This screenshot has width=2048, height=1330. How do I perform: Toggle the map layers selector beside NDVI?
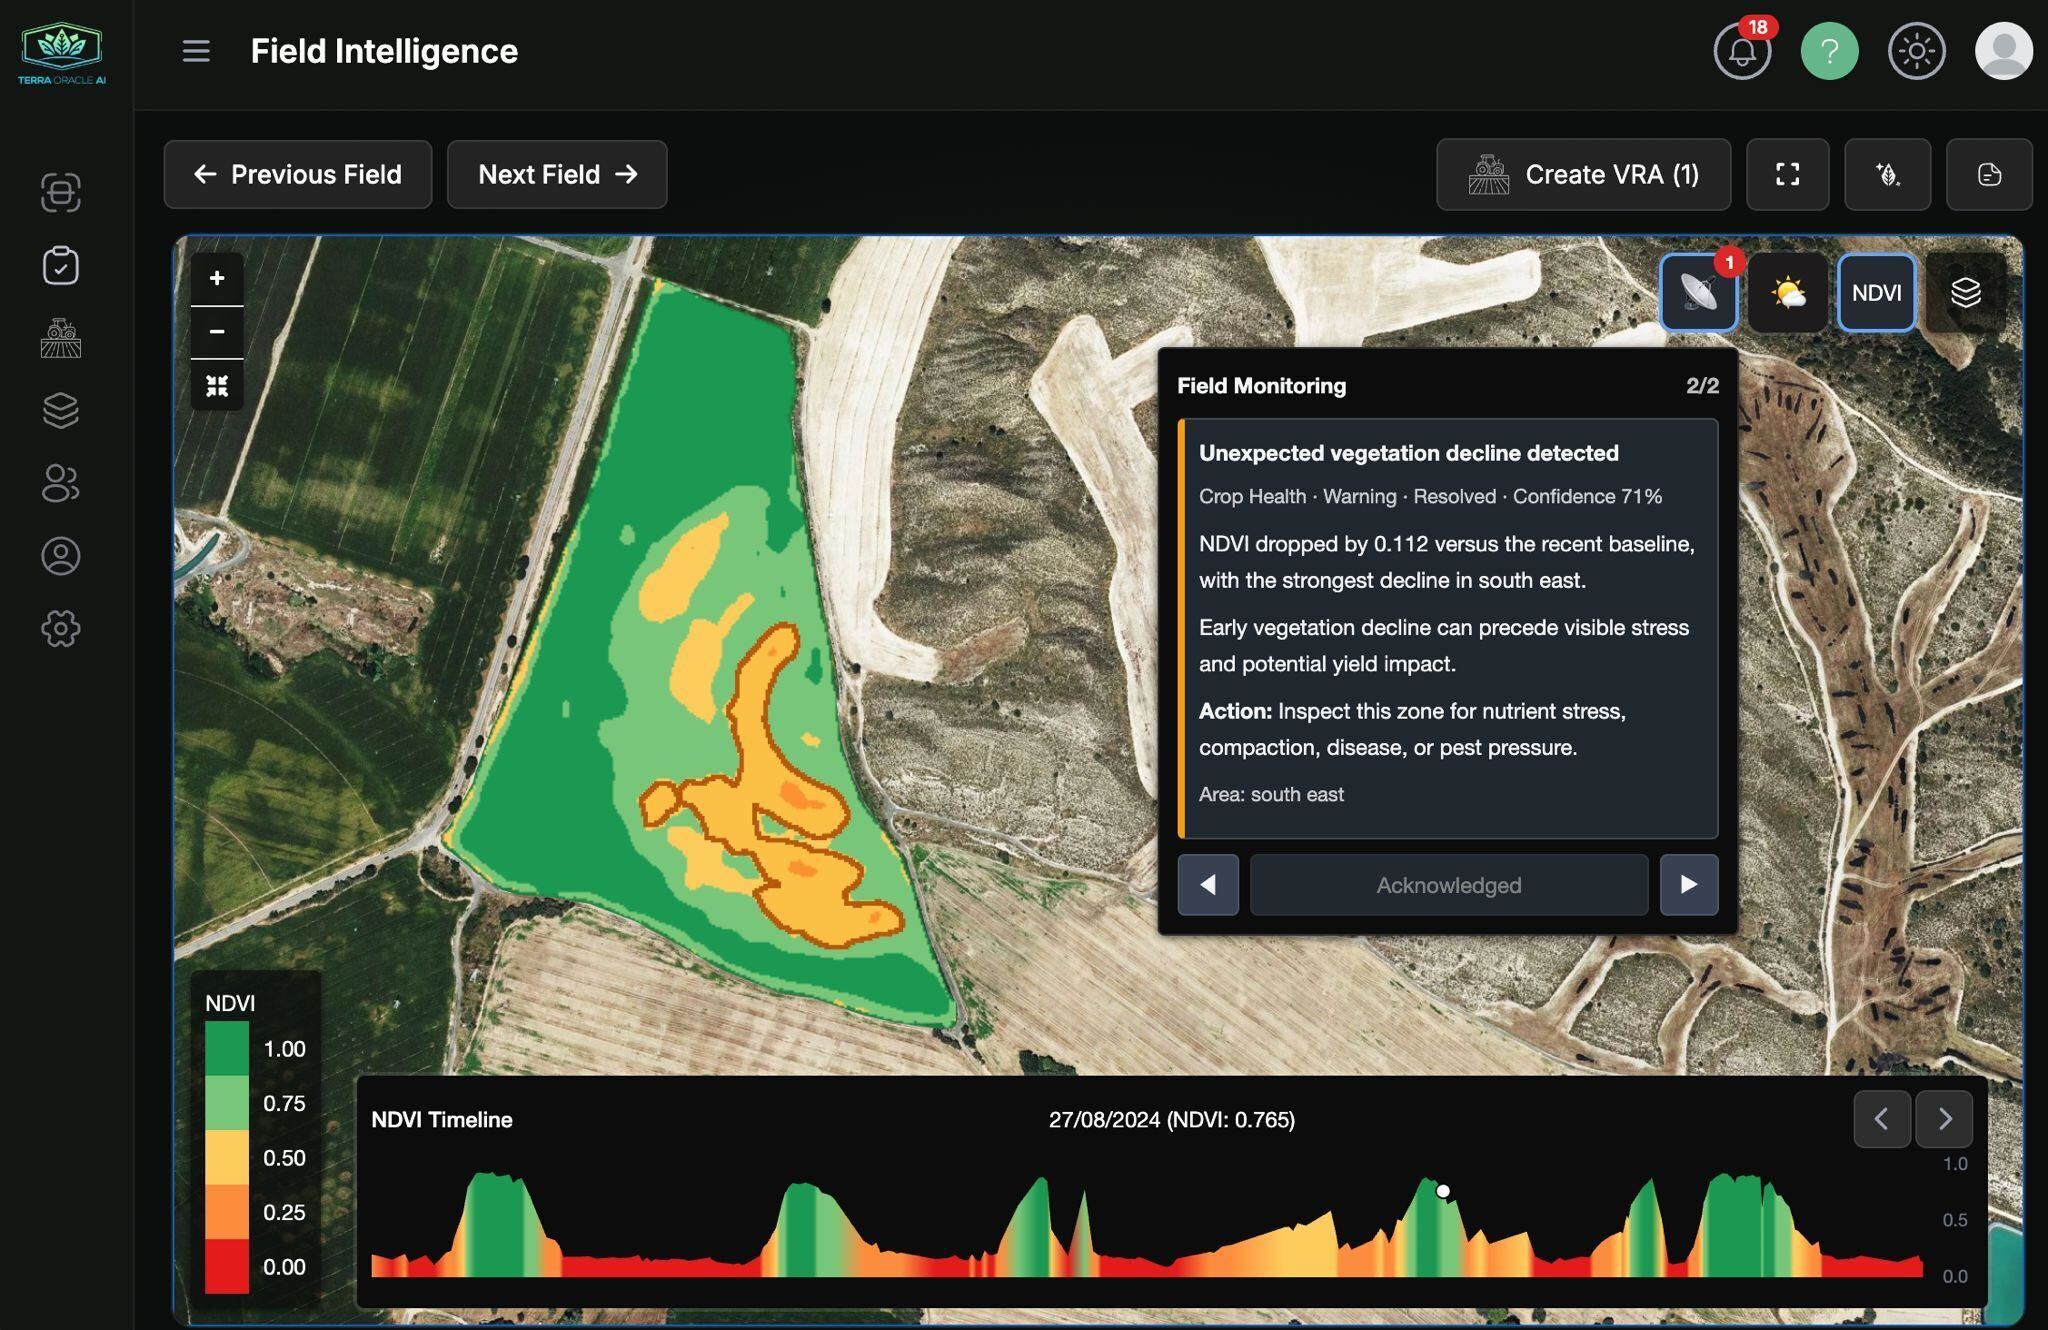1964,292
